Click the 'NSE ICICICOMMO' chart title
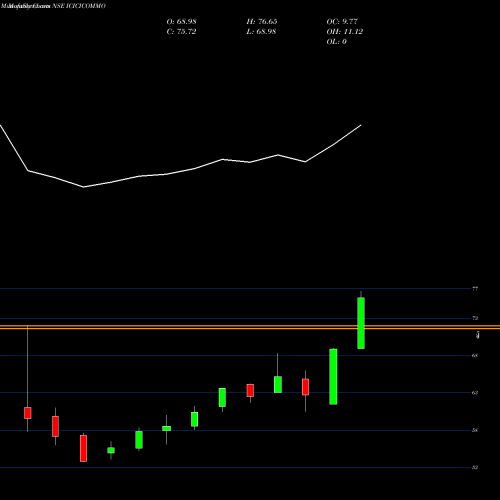500x500 pixels. pyautogui.click(x=79, y=6)
